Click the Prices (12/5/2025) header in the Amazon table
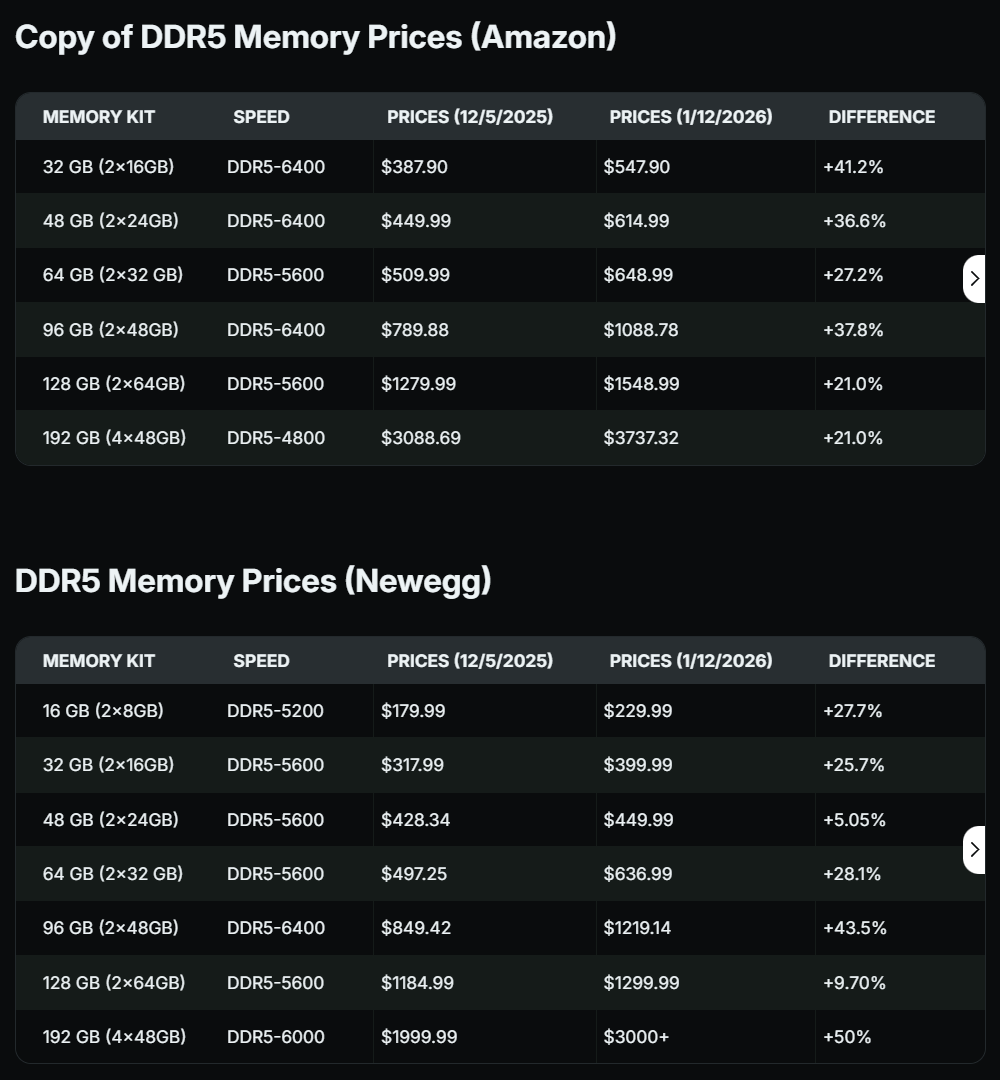Image resolution: width=1000 pixels, height=1080 pixels. pos(470,117)
